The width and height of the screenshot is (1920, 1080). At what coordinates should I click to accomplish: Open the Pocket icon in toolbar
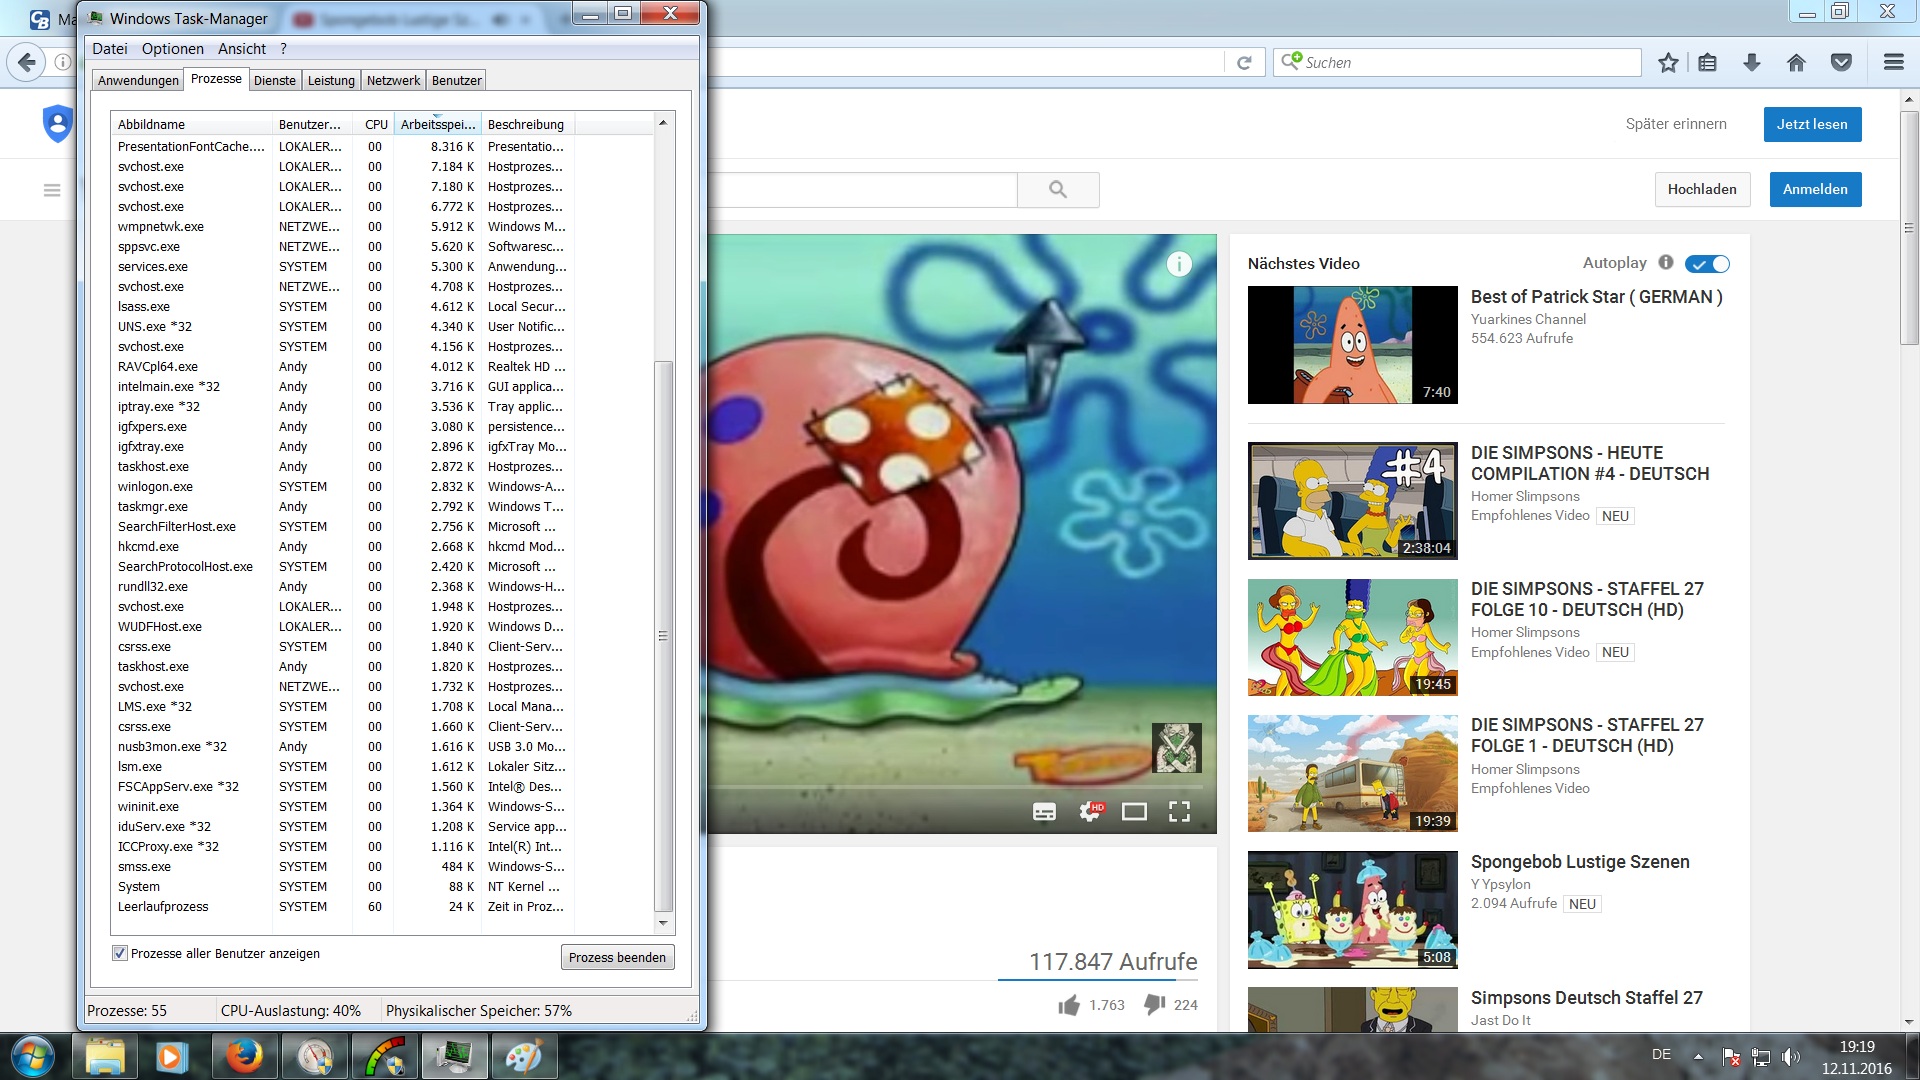pos(1841,63)
